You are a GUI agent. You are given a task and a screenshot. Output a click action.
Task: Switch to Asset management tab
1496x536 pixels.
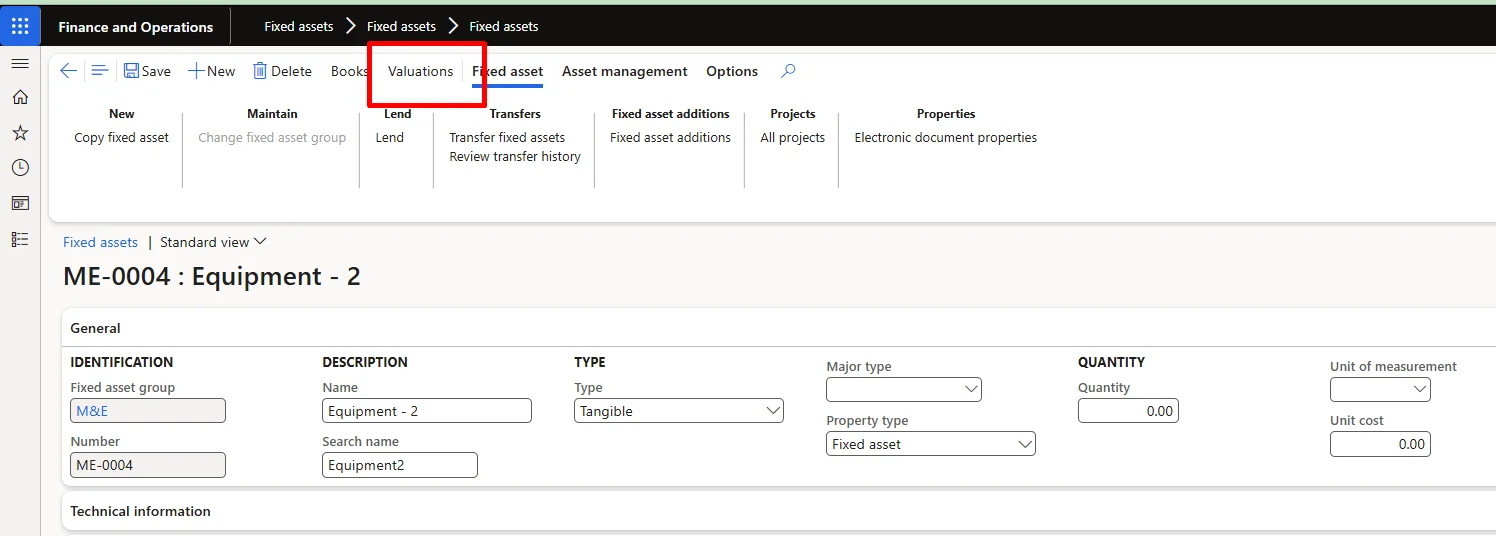click(625, 71)
